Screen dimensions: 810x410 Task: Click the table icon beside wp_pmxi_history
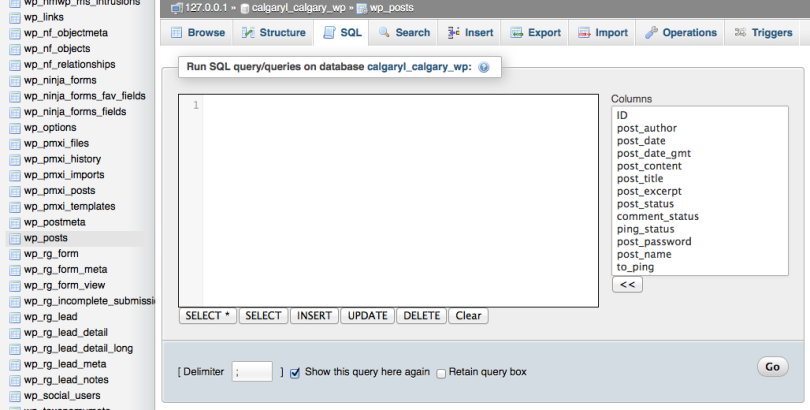click(x=15, y=160)
